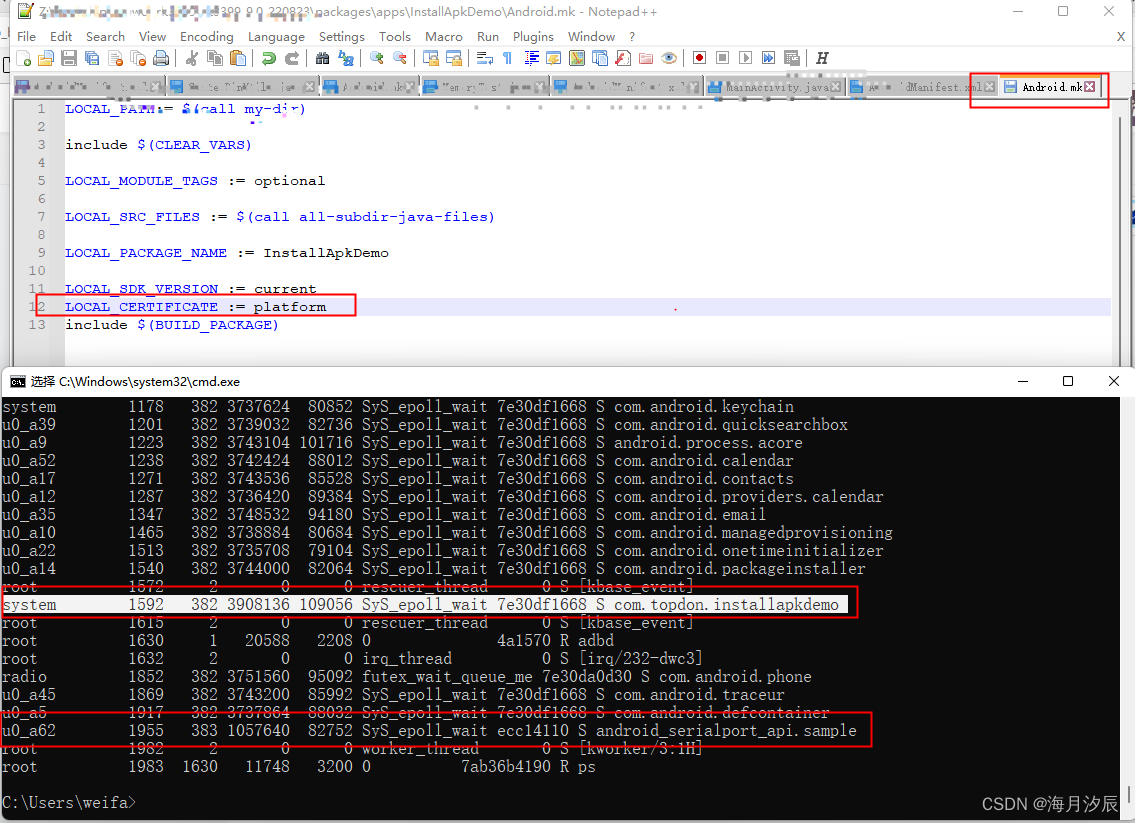The height and width of the screenshot is (823, 1135).
Task: Click the Save All icon
Action: tap(91, 58)
